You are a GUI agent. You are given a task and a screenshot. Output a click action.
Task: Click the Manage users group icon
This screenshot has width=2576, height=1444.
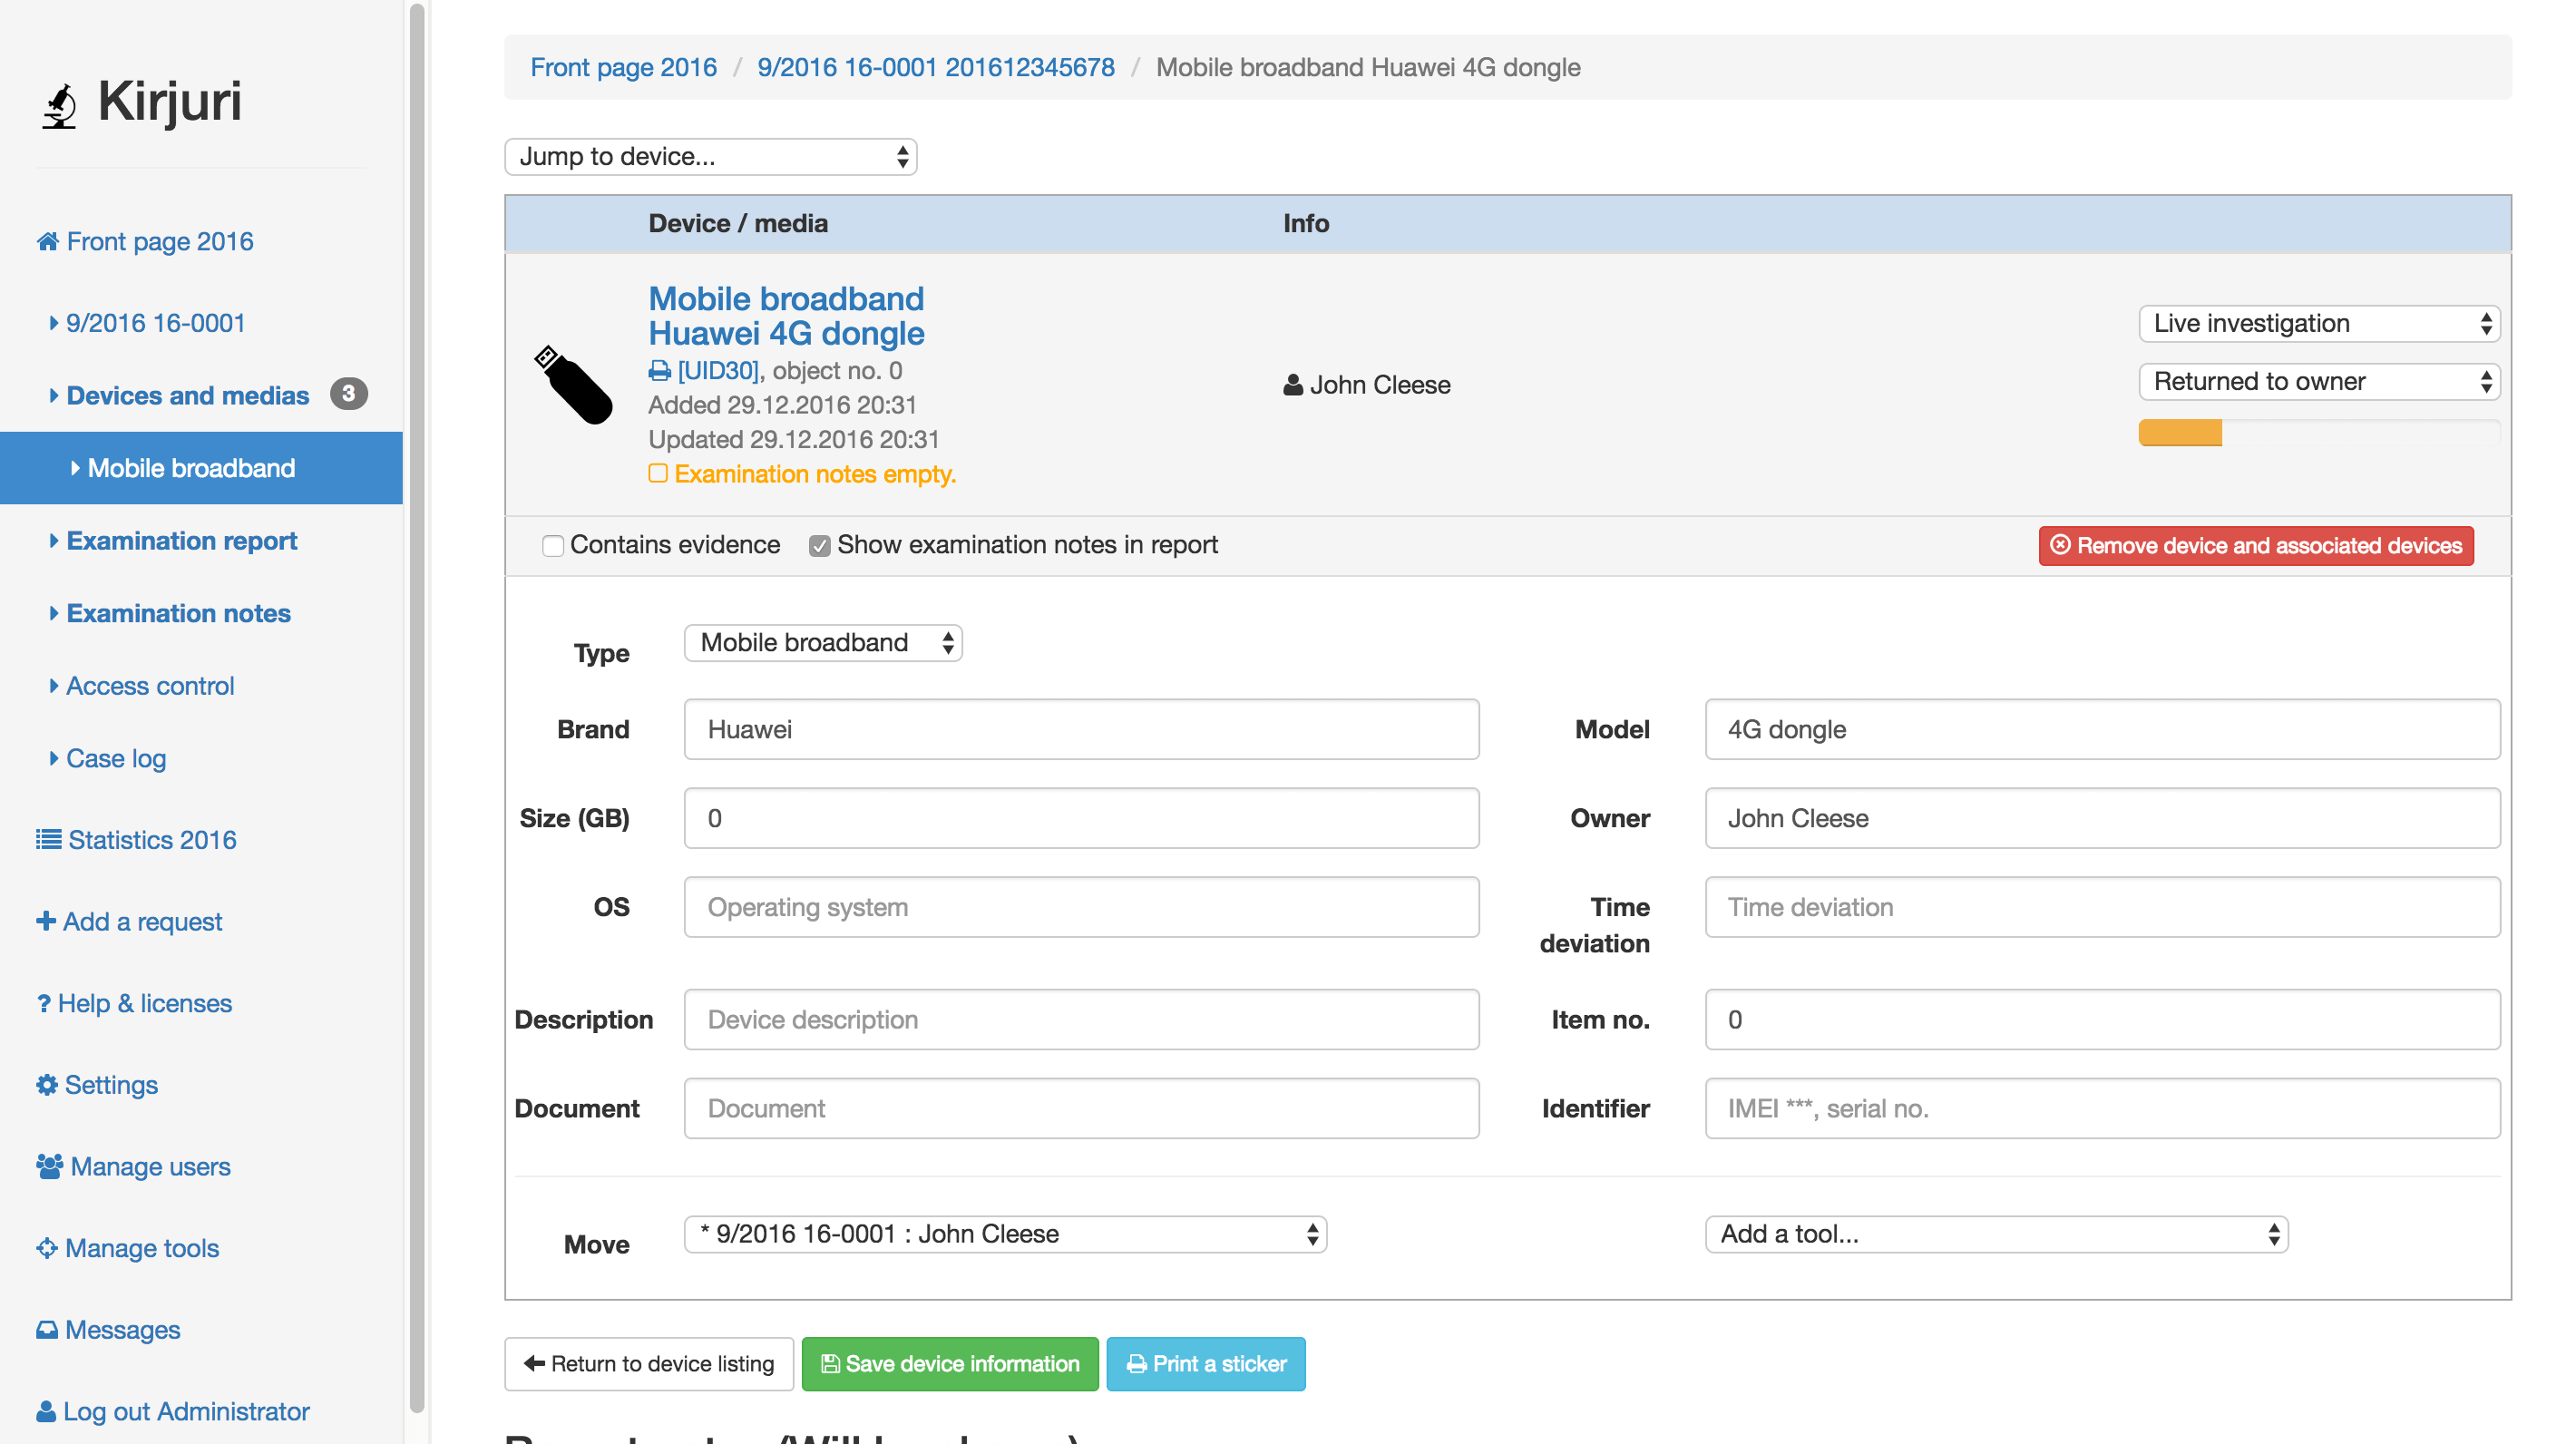[x=49, y=1166]
